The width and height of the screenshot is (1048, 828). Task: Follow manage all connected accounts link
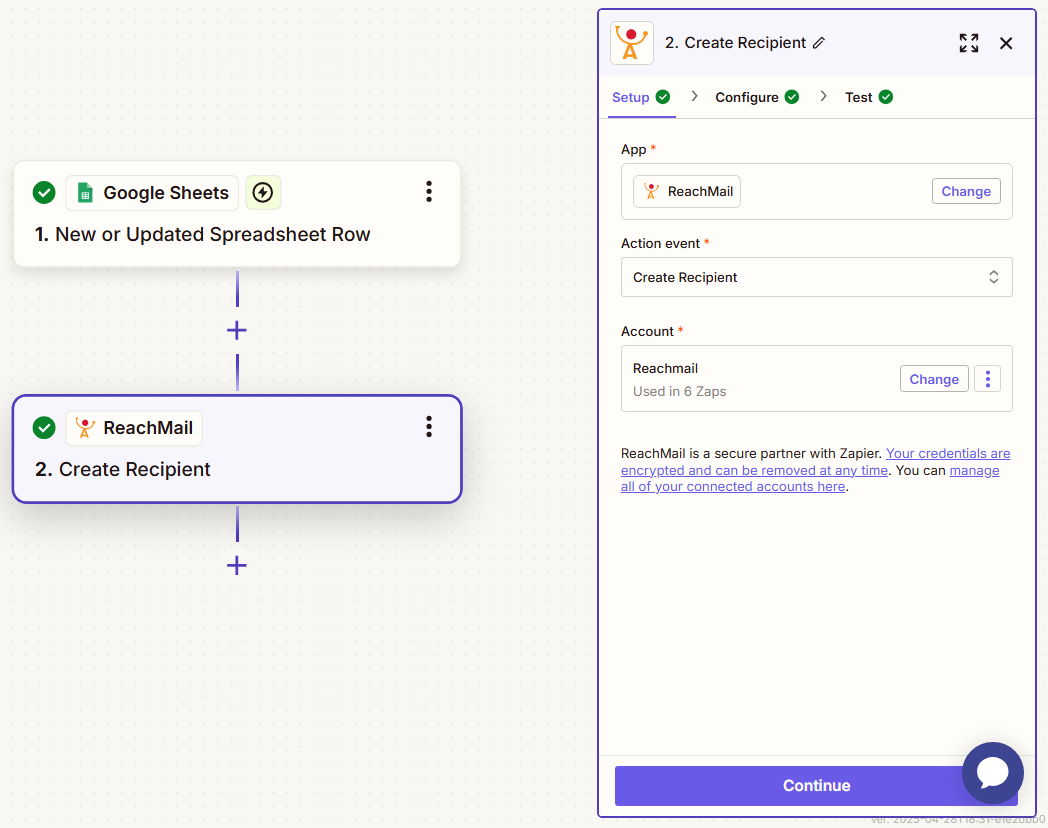click(x=810, y=478)
